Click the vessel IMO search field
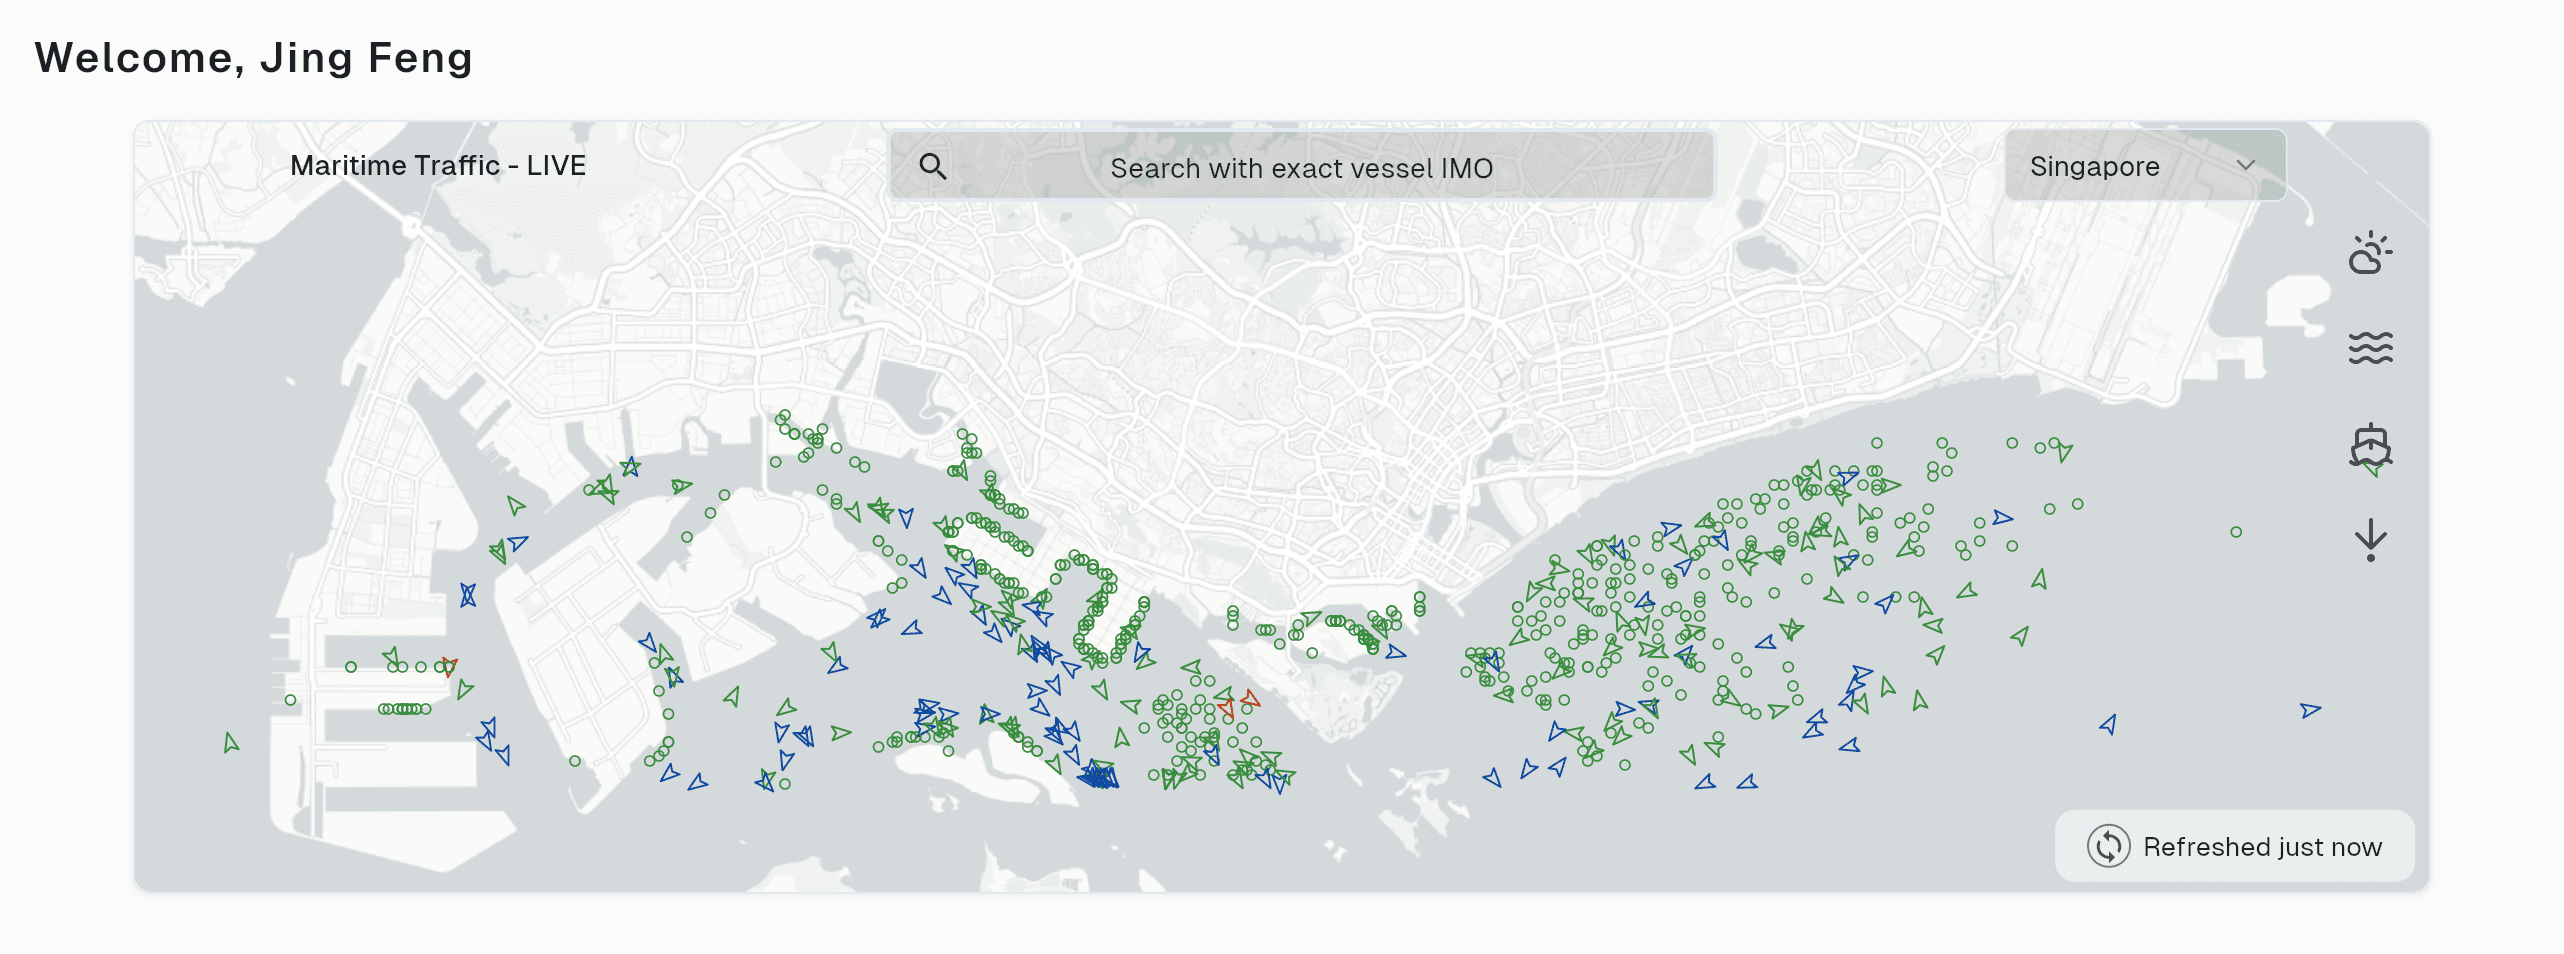 tap(1300, 166)
